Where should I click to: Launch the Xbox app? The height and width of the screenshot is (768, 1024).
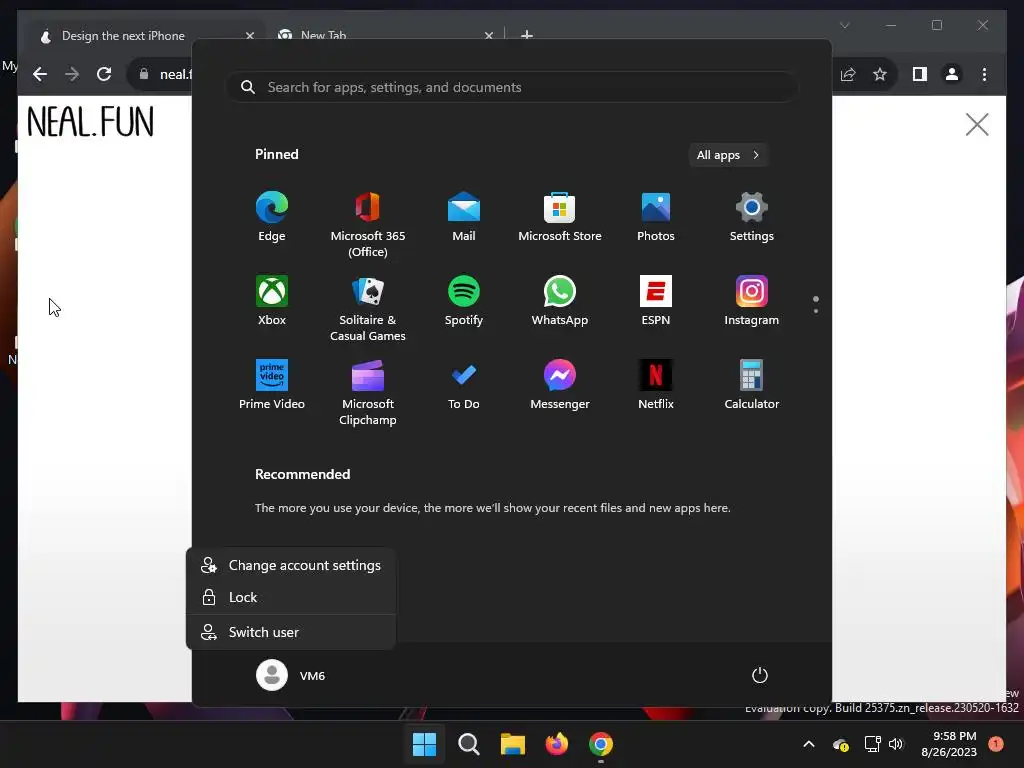(x=272, y=300)
